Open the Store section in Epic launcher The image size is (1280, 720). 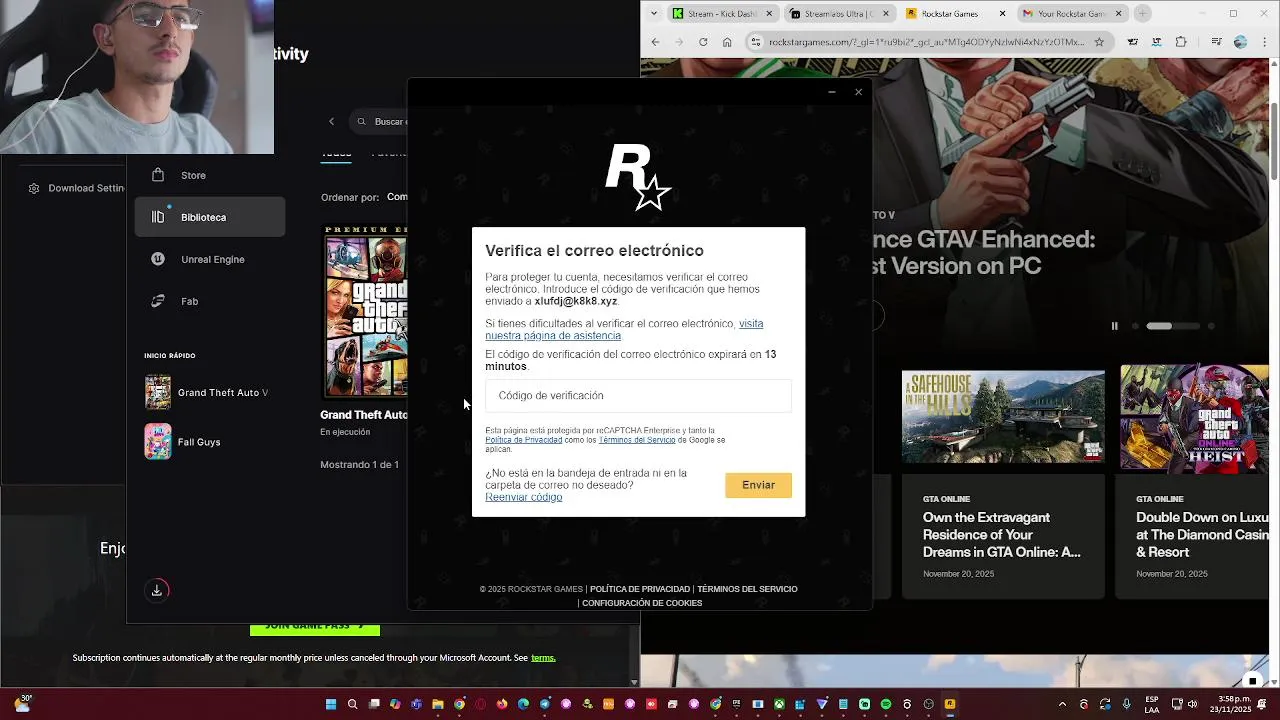tap(209, 175)
